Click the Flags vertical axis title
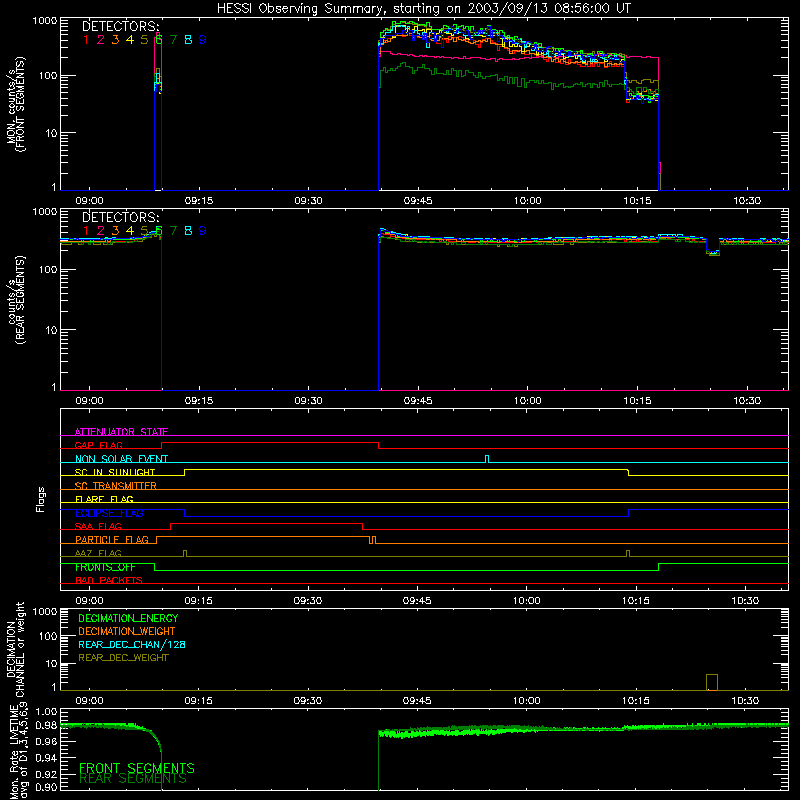The image size is (800, 800). [x=41, y=499]
